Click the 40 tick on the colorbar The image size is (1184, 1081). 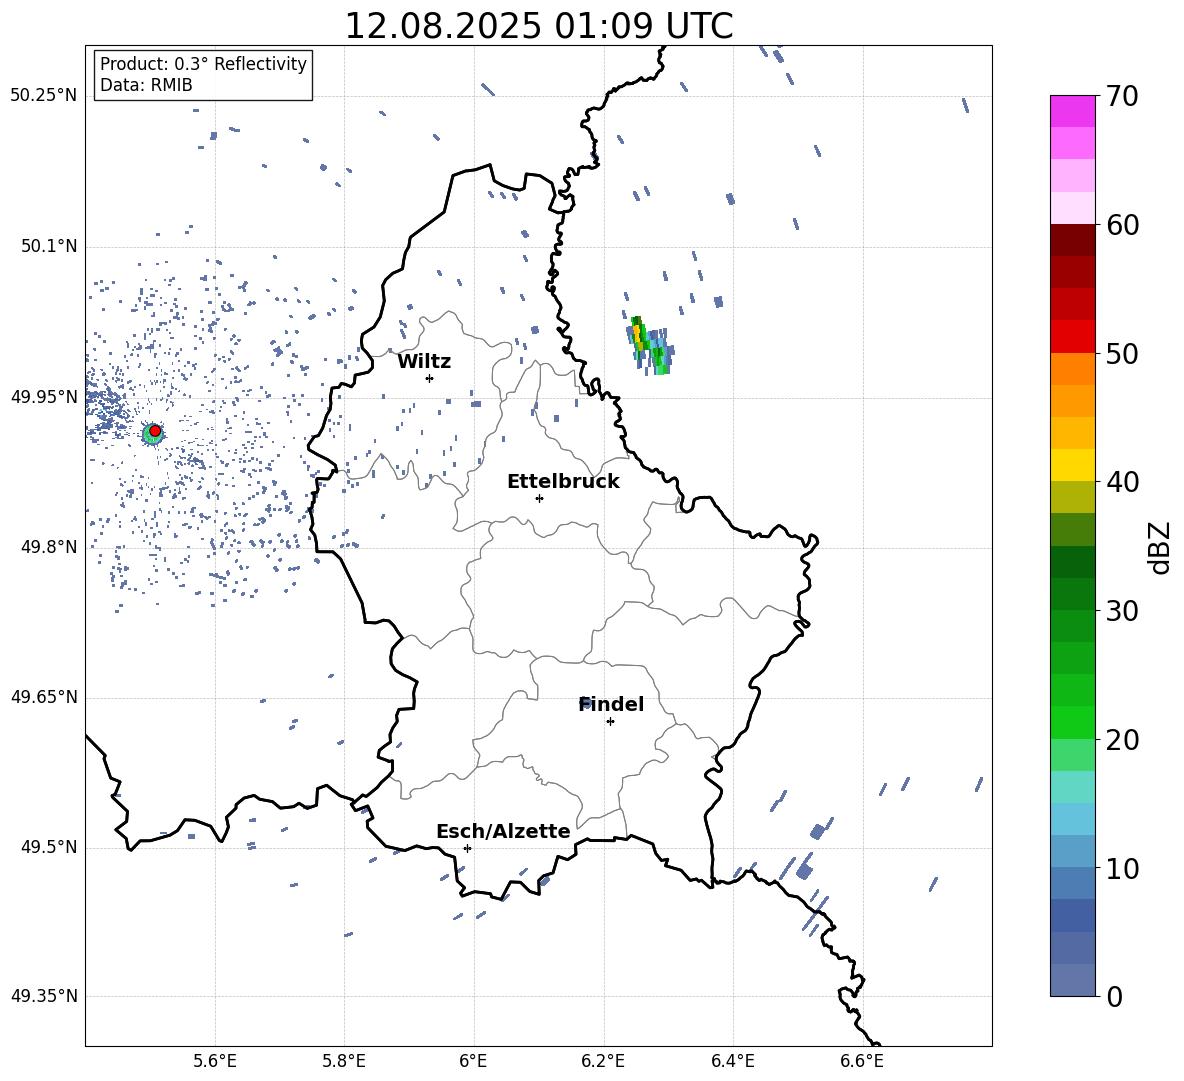point(1122,482)
